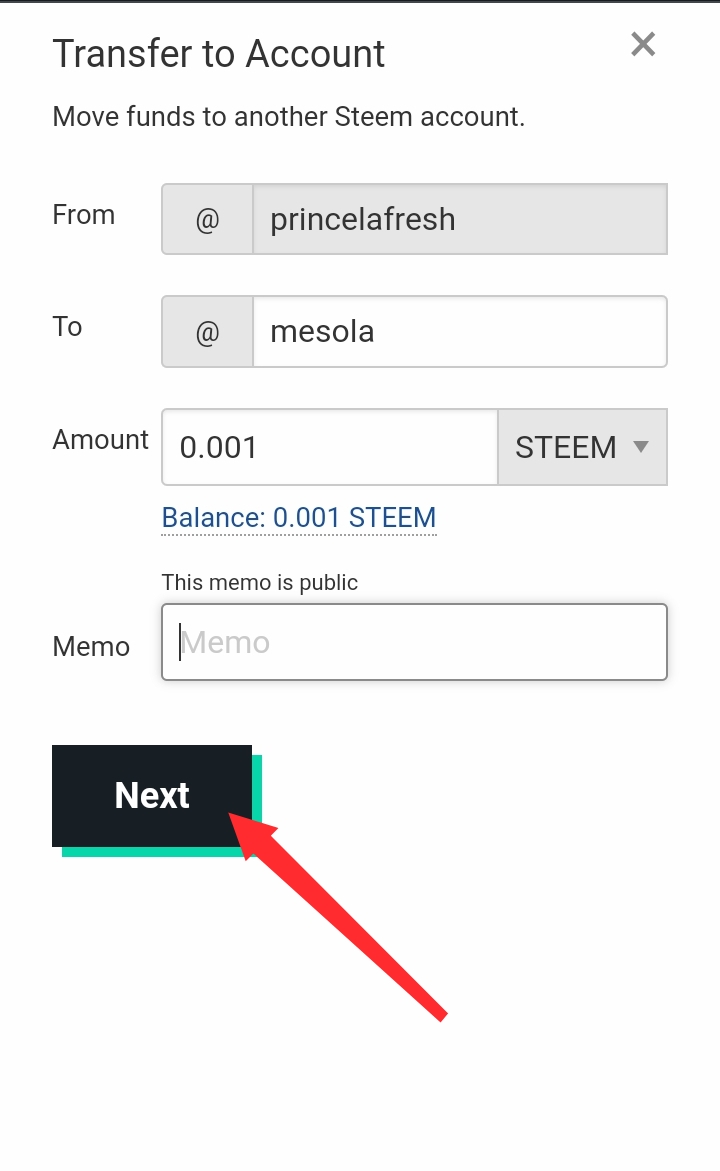
Task: Click the @ prefix beside the To field
Action: (x=207, y=331)
